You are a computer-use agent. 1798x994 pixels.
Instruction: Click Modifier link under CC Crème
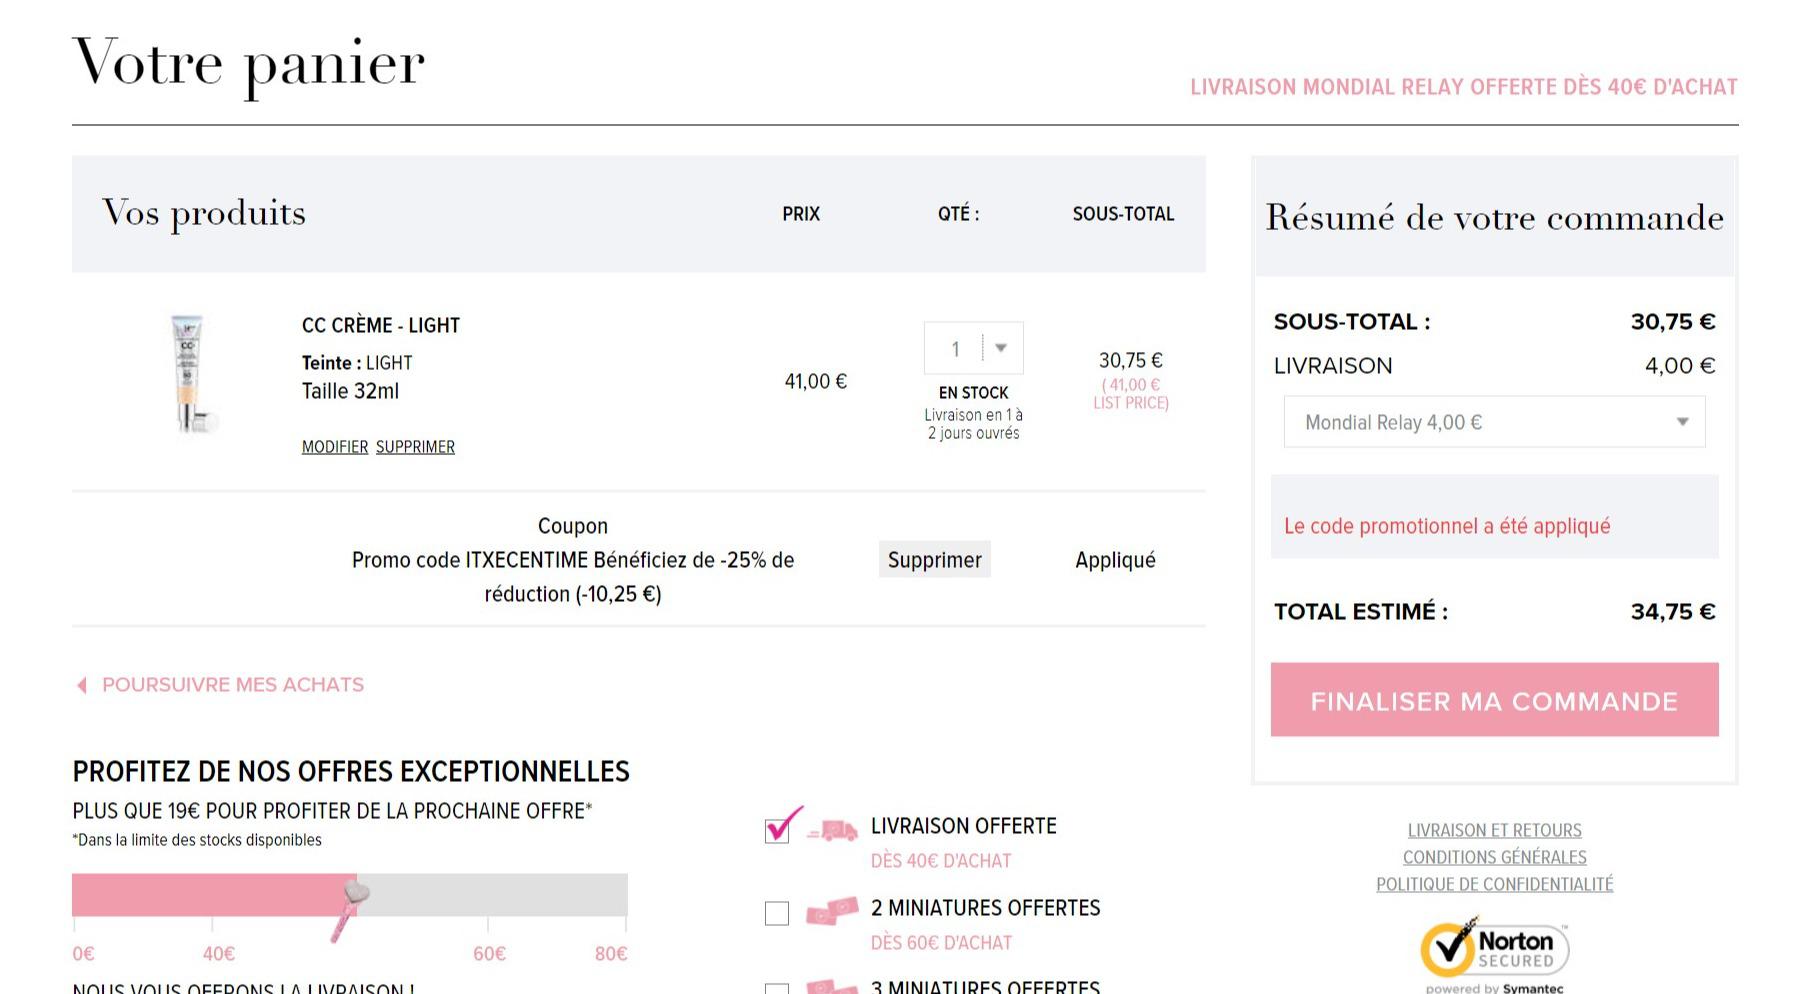[335, 447]
